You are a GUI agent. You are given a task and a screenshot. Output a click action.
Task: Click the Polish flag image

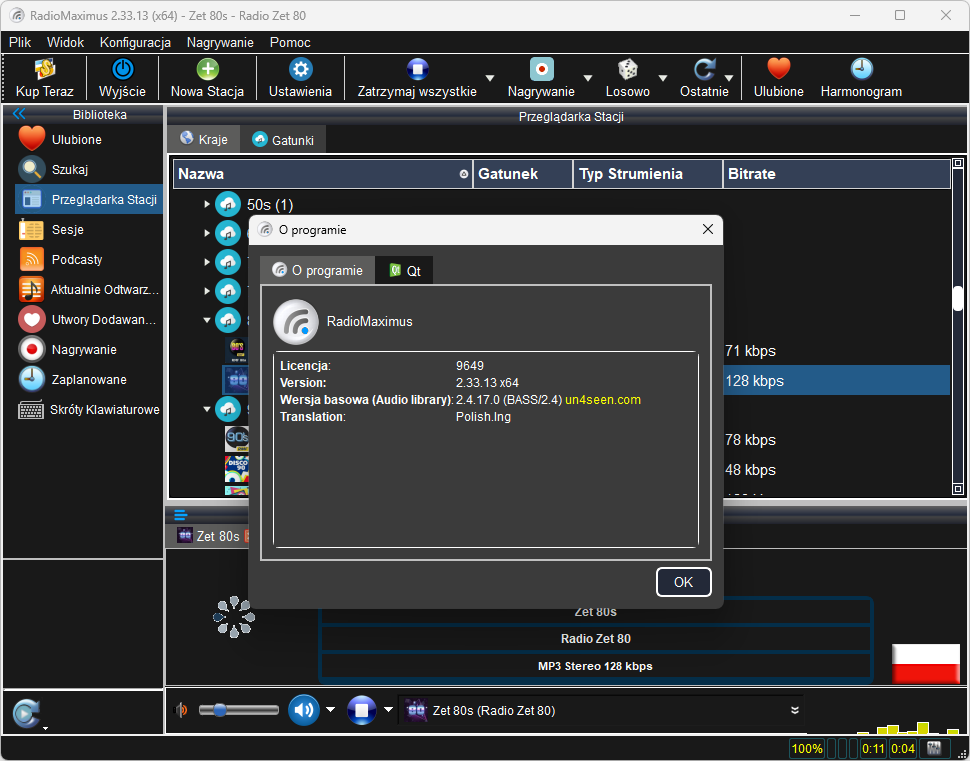click(x=925, y=663)
